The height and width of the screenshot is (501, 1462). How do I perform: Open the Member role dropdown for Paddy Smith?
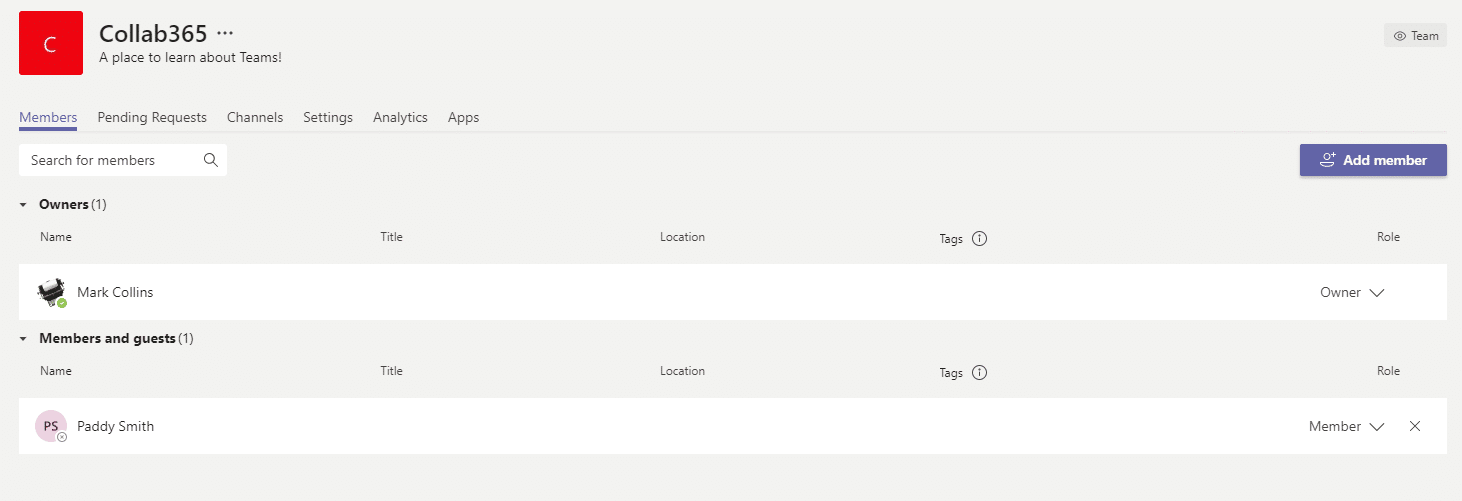[x=1347, y=427]
